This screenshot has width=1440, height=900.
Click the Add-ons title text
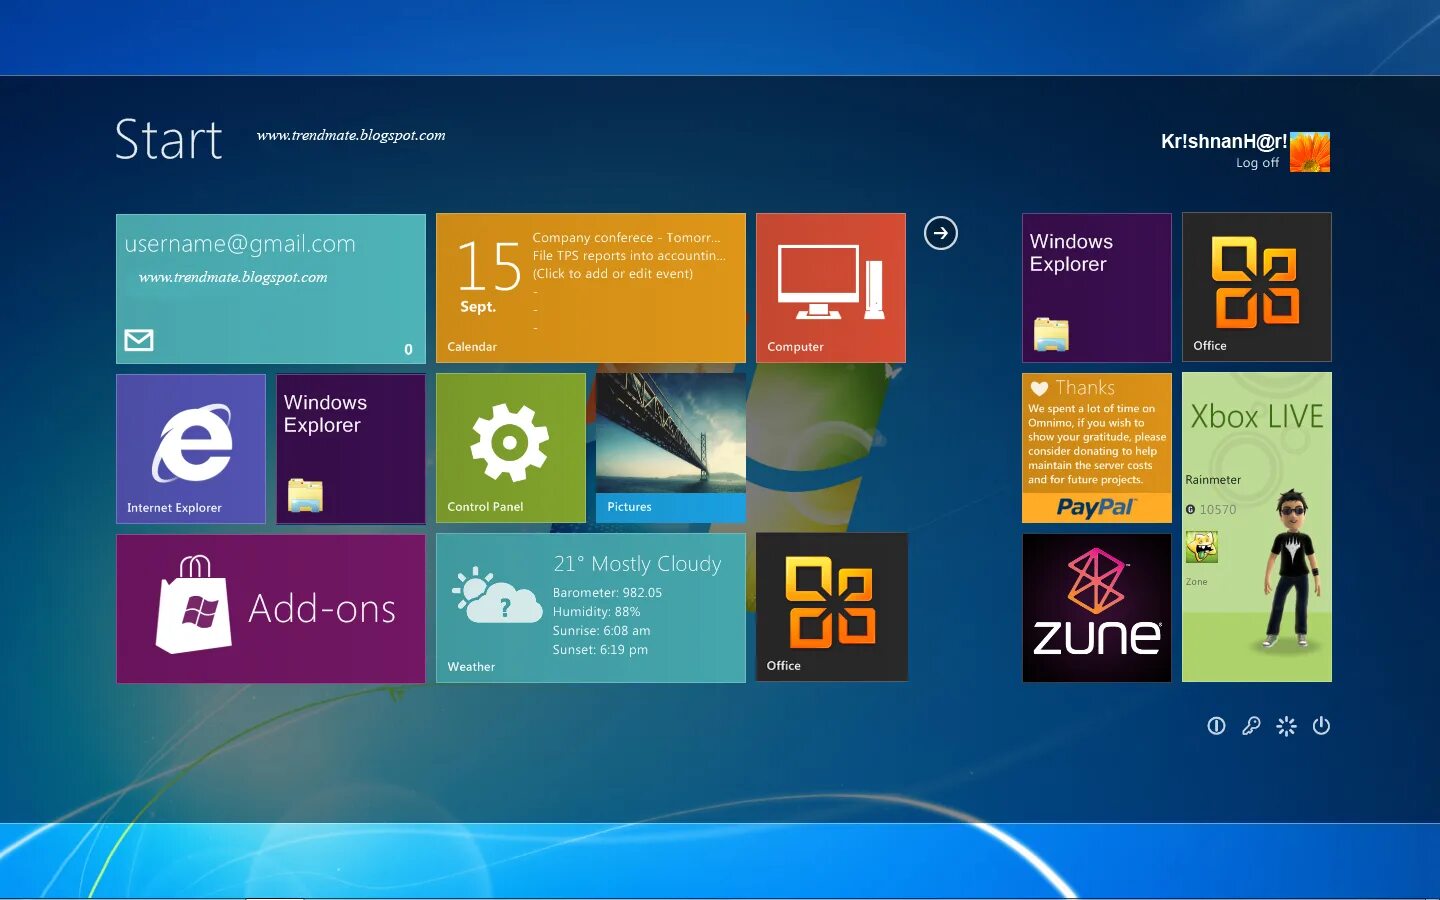(322, 609)
